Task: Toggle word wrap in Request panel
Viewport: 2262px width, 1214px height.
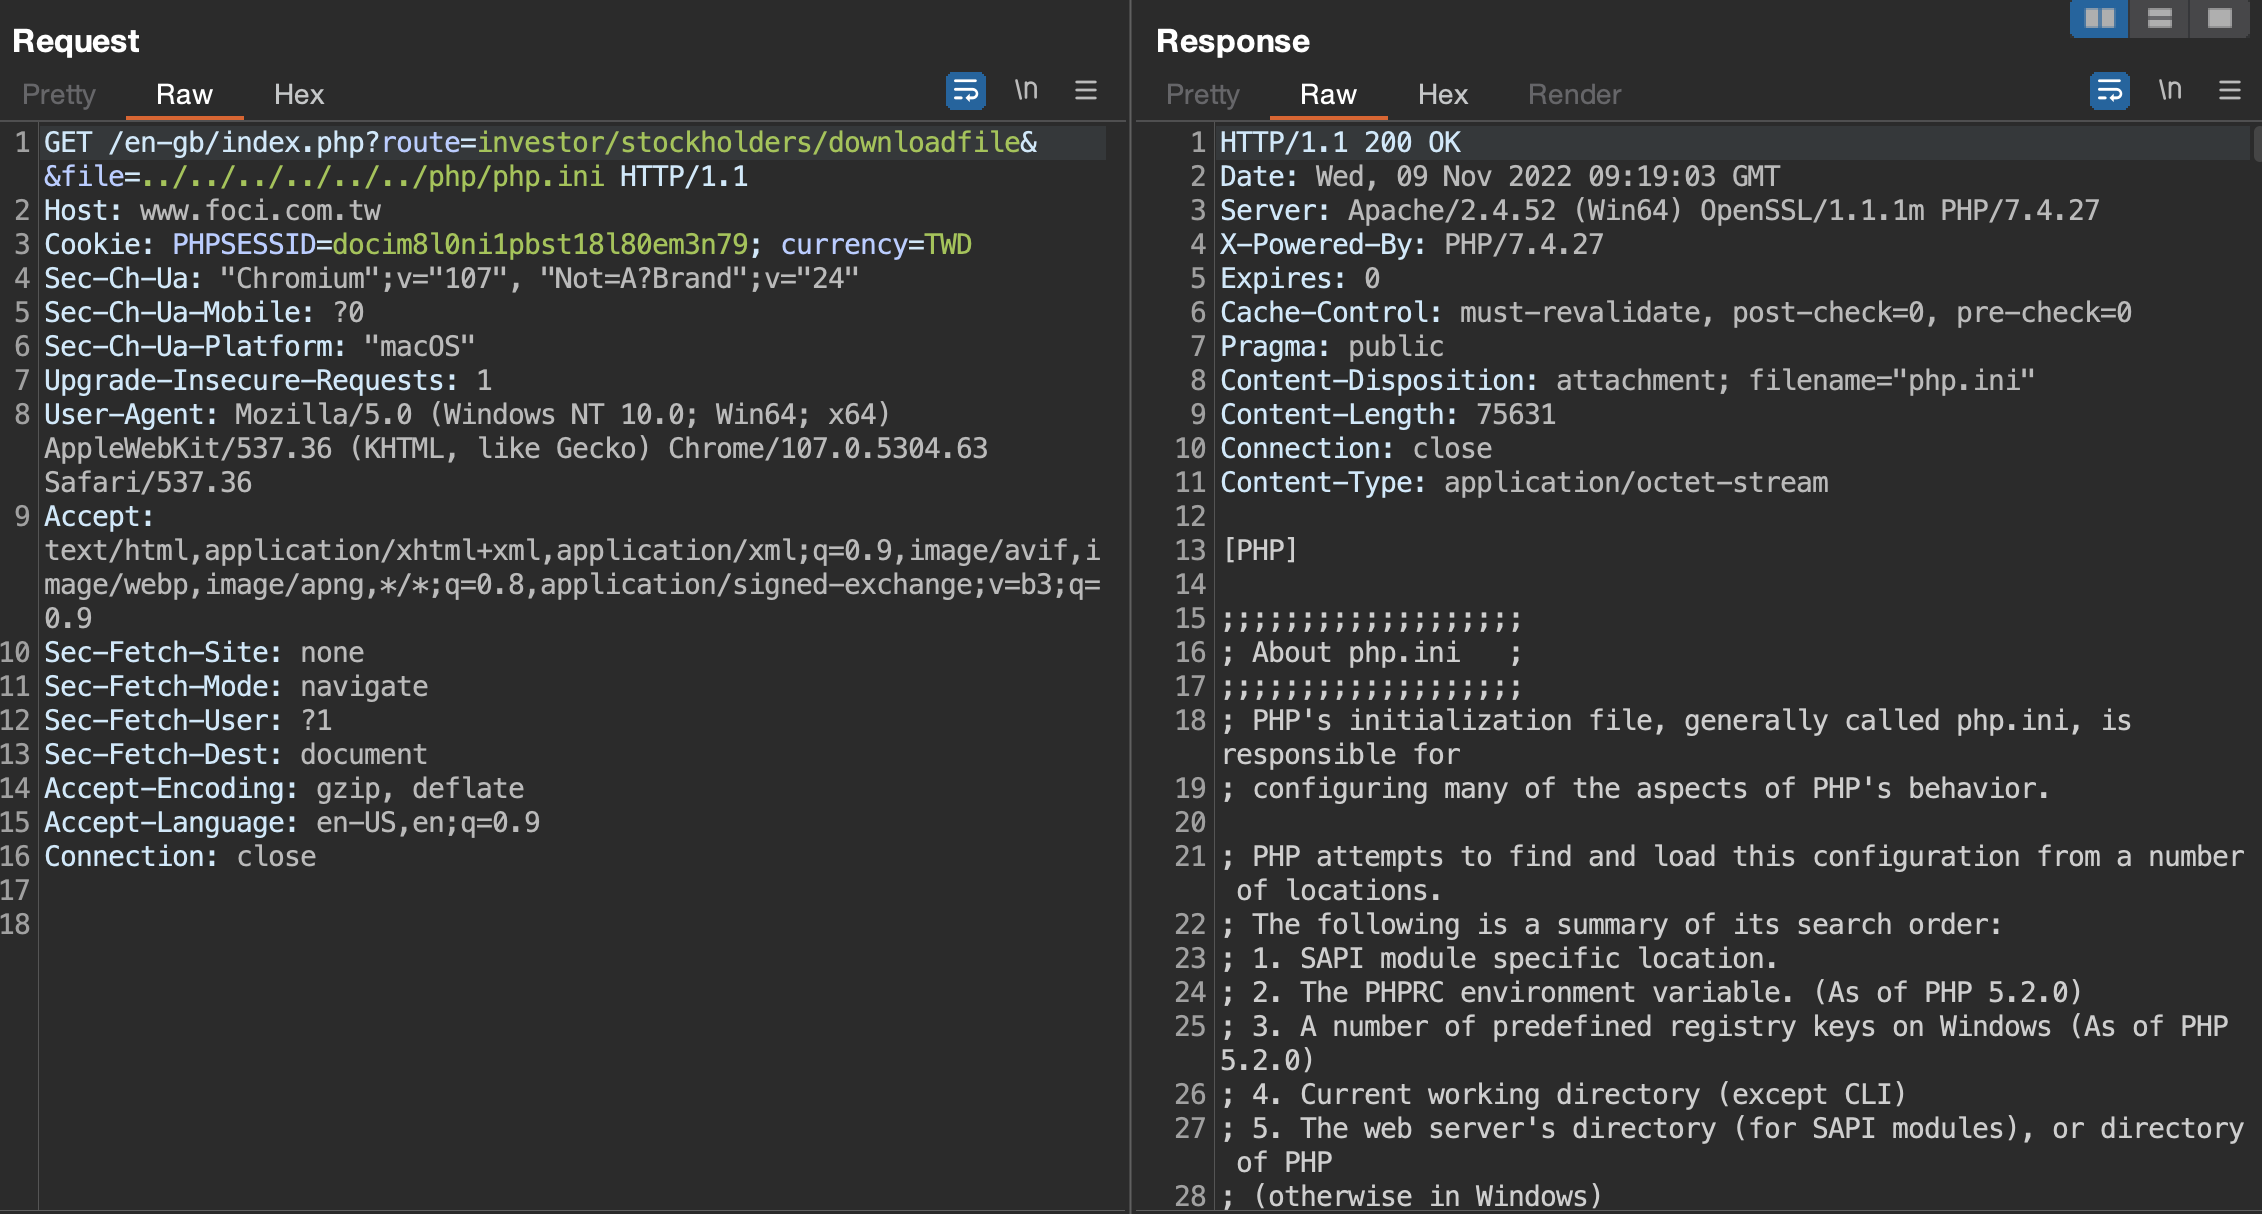Action: [x=965, y=91]
